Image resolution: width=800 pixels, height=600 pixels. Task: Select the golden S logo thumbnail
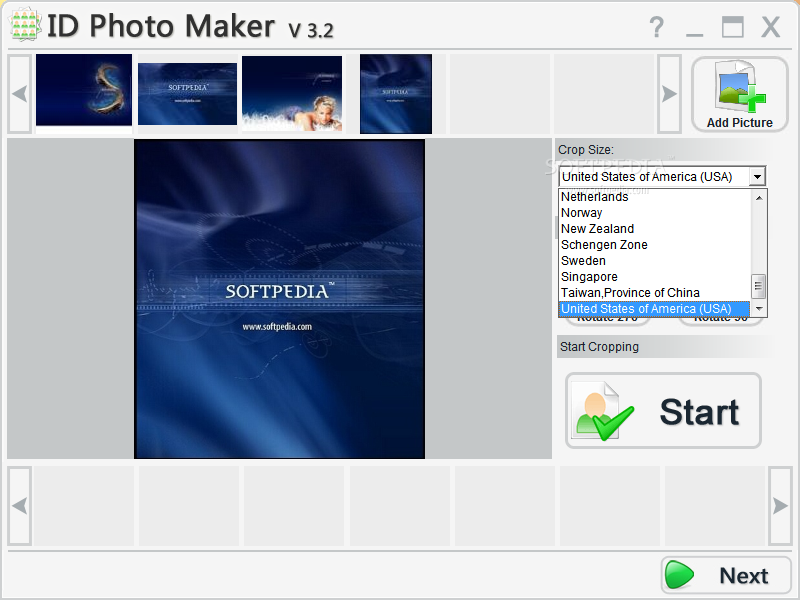(84, 90)
